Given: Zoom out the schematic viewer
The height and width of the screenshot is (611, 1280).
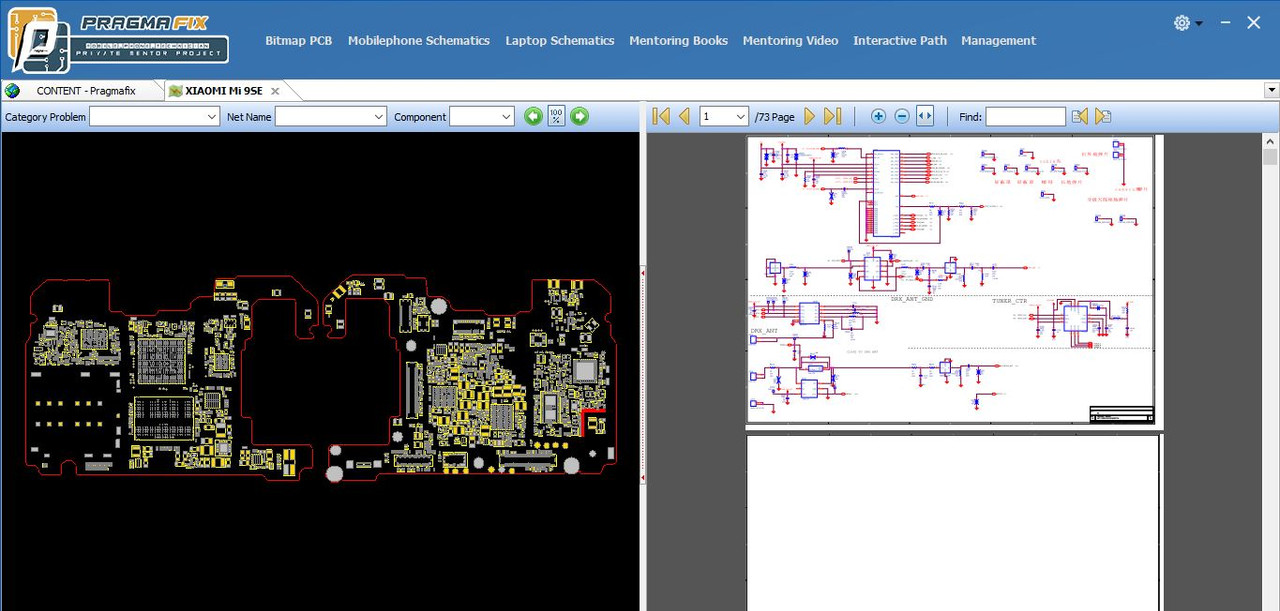Looking at the screenshot, I should [902, 116].
